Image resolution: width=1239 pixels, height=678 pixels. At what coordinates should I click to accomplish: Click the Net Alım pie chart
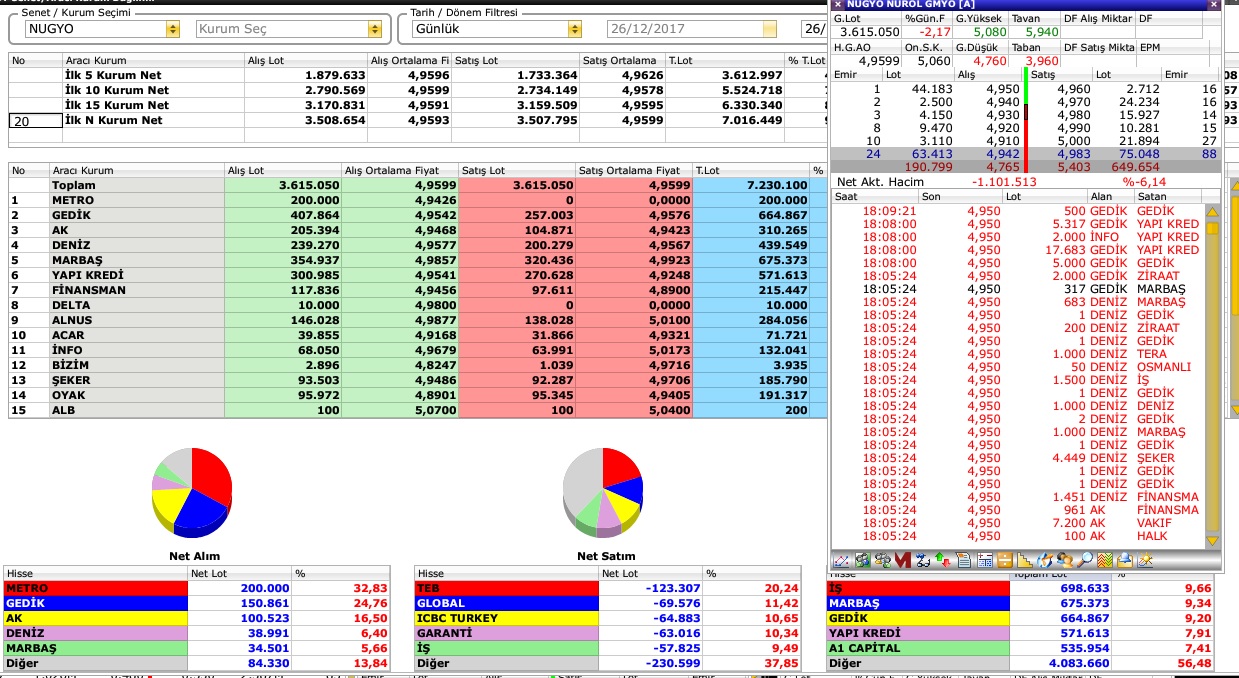click(192, 492)
